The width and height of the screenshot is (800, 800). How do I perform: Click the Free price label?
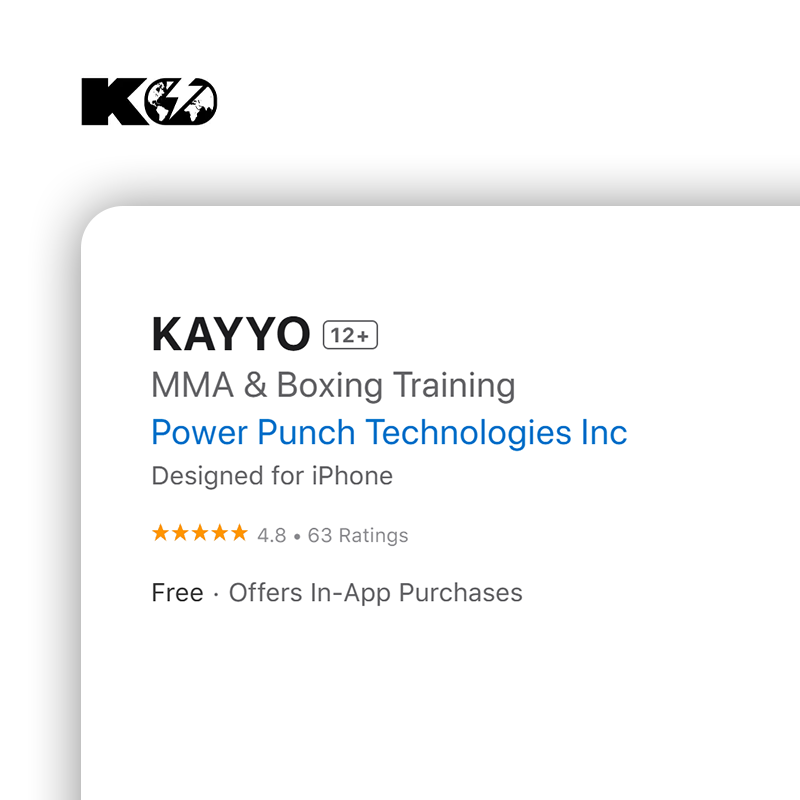point(177,592)
